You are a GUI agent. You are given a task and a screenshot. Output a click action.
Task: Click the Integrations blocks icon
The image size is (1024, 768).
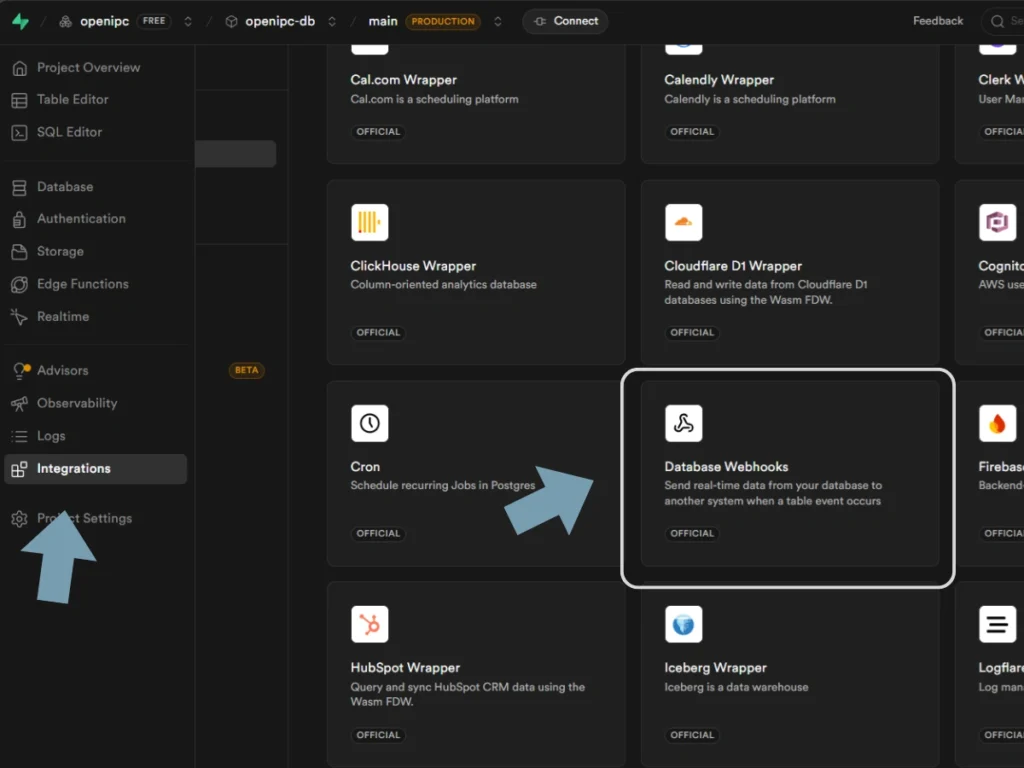20,469
